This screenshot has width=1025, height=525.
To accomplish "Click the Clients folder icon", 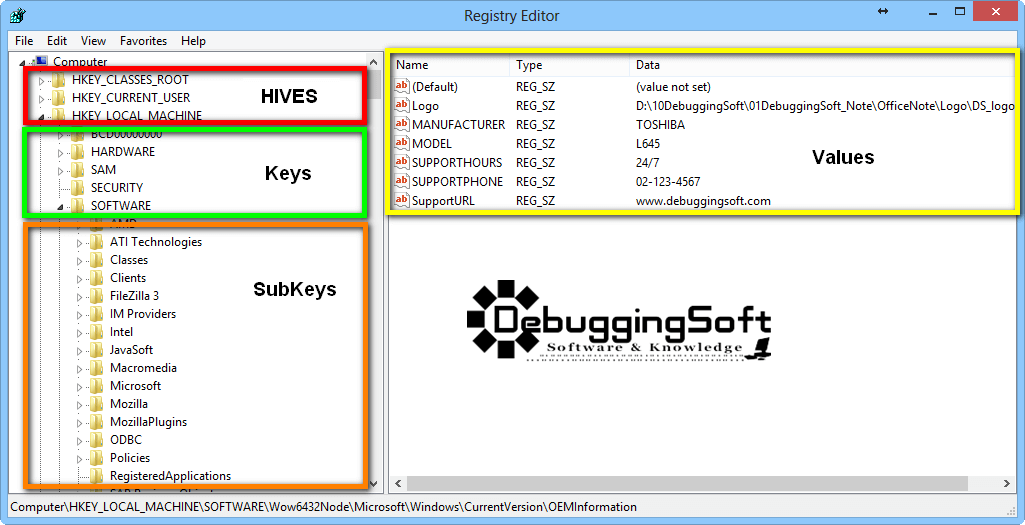I will [97, 278].
